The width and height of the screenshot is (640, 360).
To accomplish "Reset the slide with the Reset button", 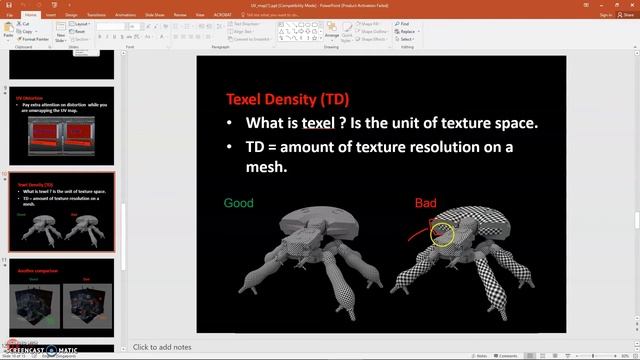I will [x=77, y=31].
